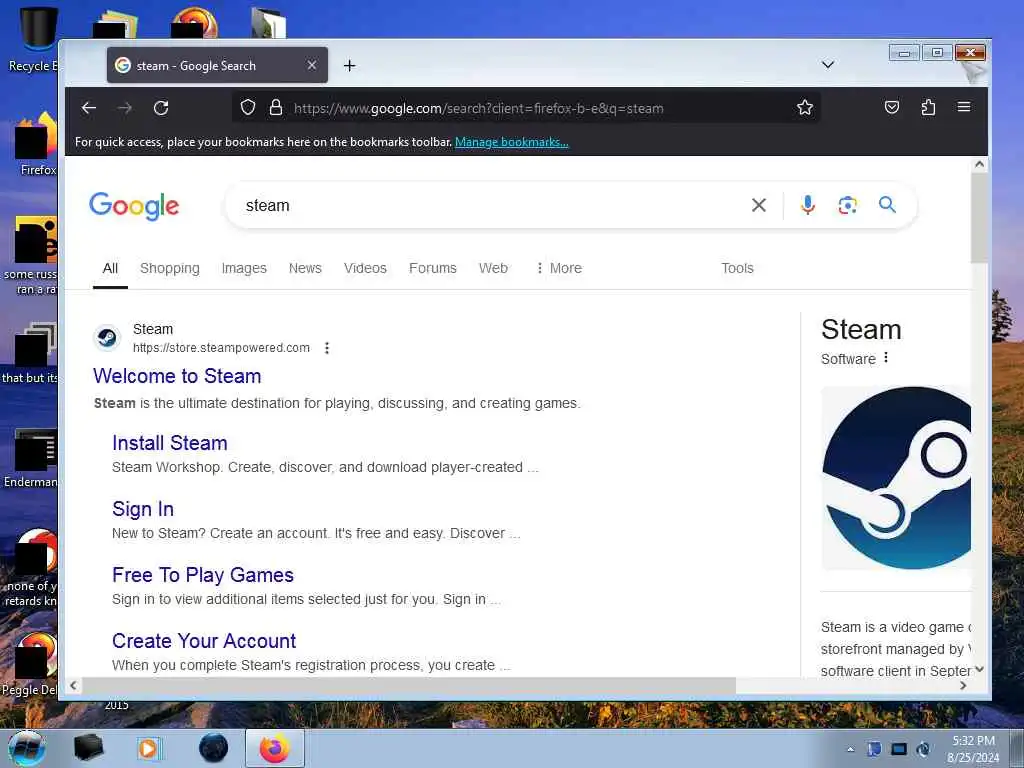Click the vertical scrollbar thumb
This screenshot has width=1024, height=768.
point(979,217)
